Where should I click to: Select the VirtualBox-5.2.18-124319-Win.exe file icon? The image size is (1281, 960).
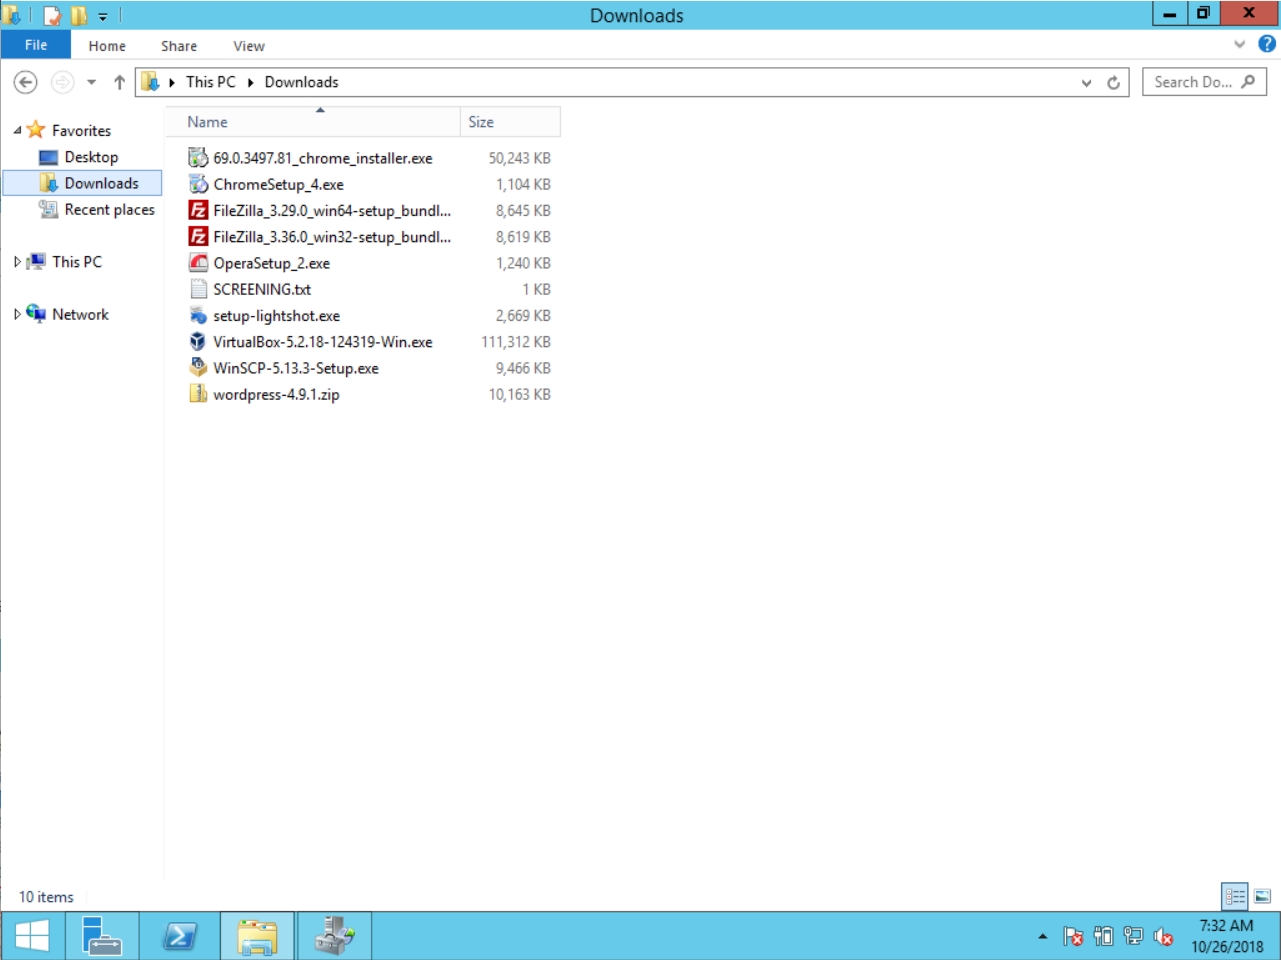tap(198, 342)
